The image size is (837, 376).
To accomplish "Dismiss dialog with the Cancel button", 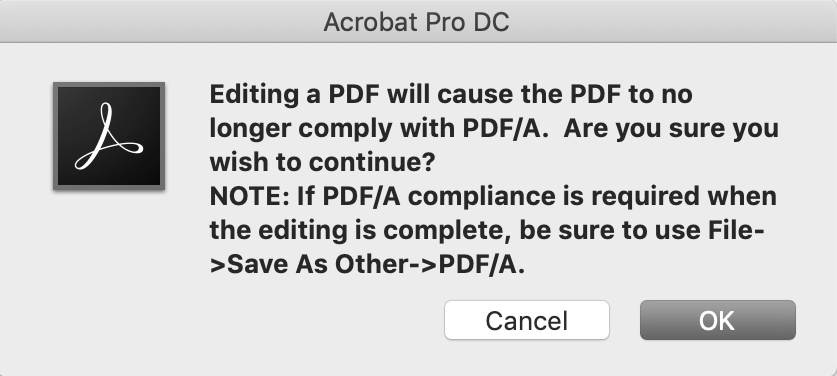I will (x=526, y=320).
